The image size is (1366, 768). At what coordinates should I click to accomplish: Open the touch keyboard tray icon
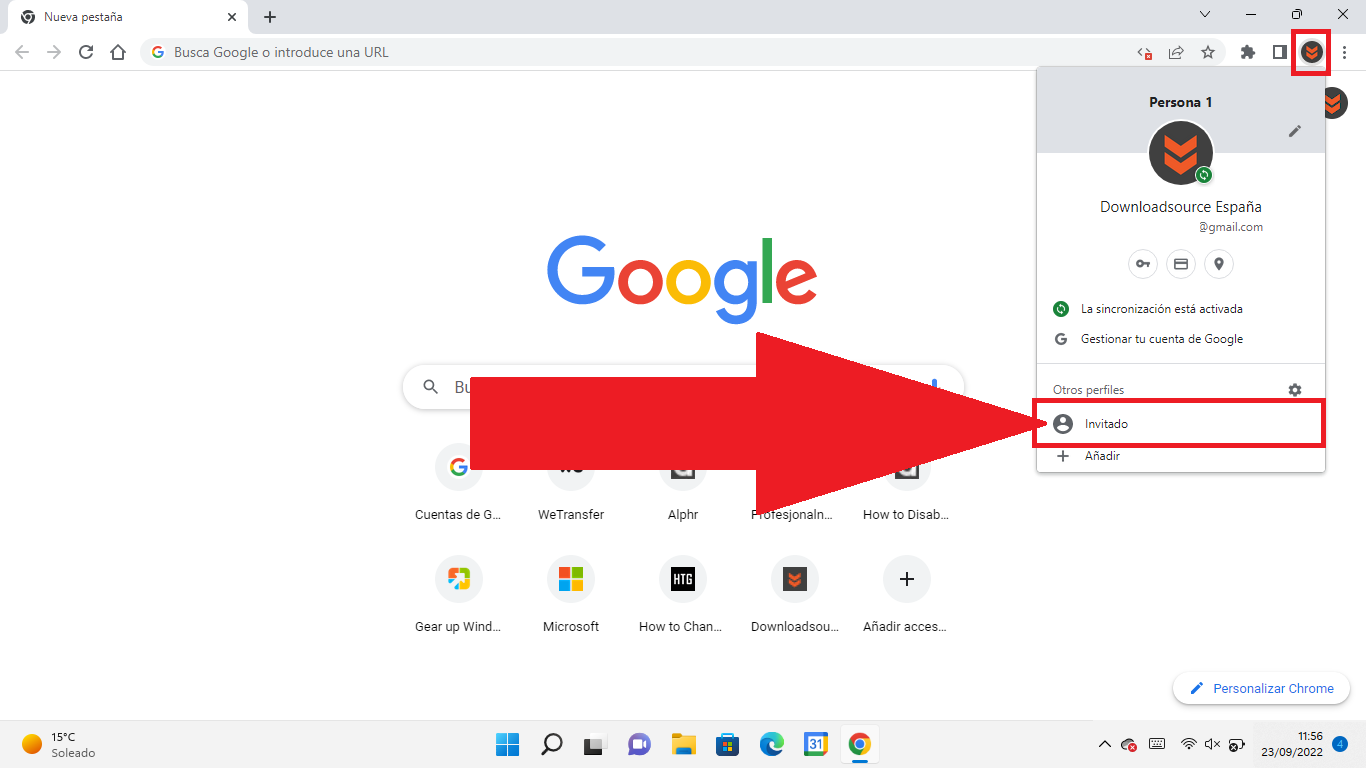tap(1157, 744)
